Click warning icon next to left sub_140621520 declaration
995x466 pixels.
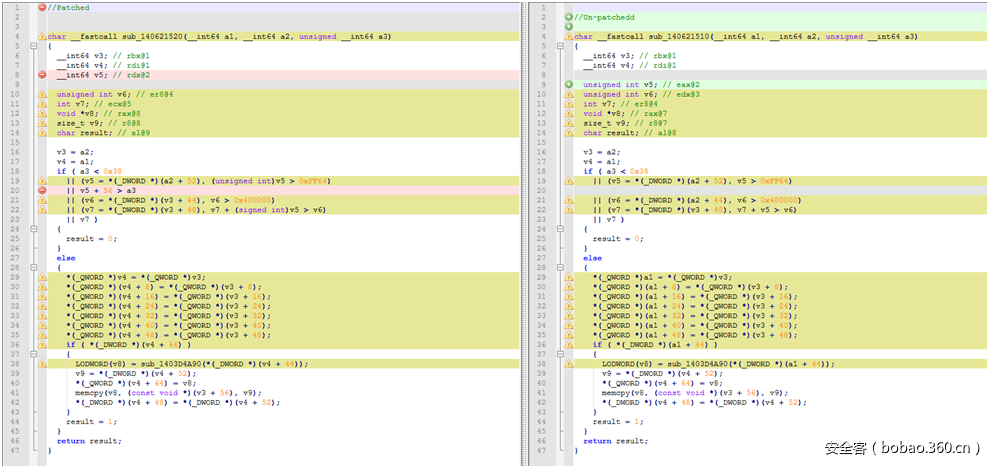[x=42, y=37]
